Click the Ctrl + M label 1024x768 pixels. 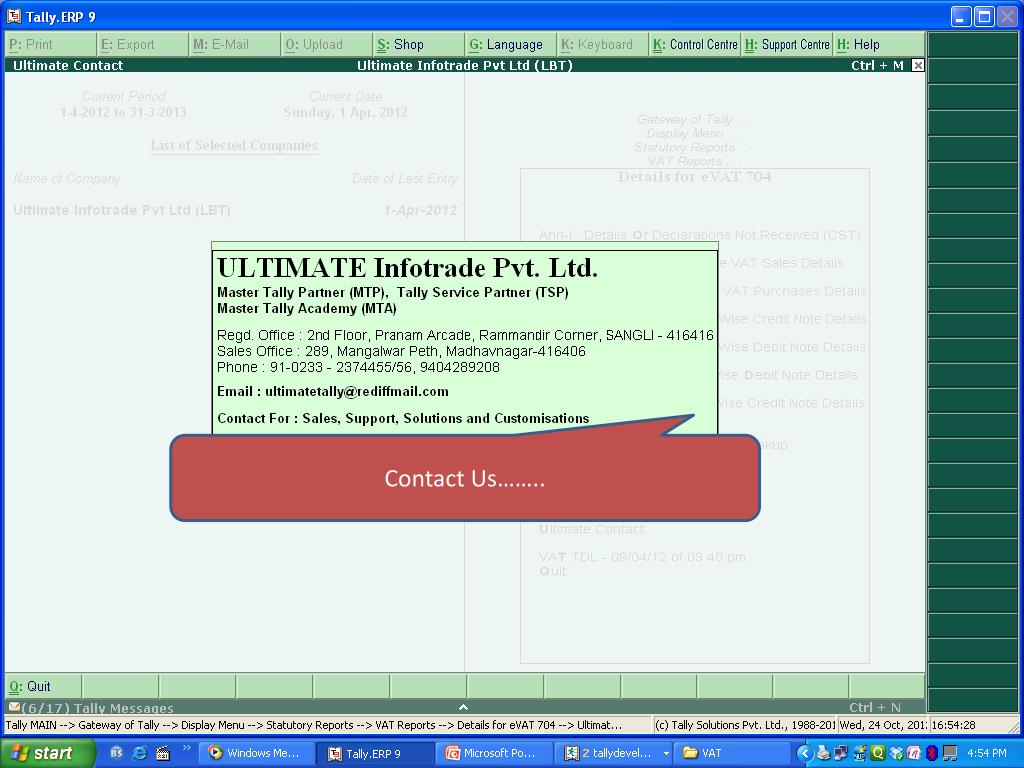pyautogui.click(x=877, y=65)
